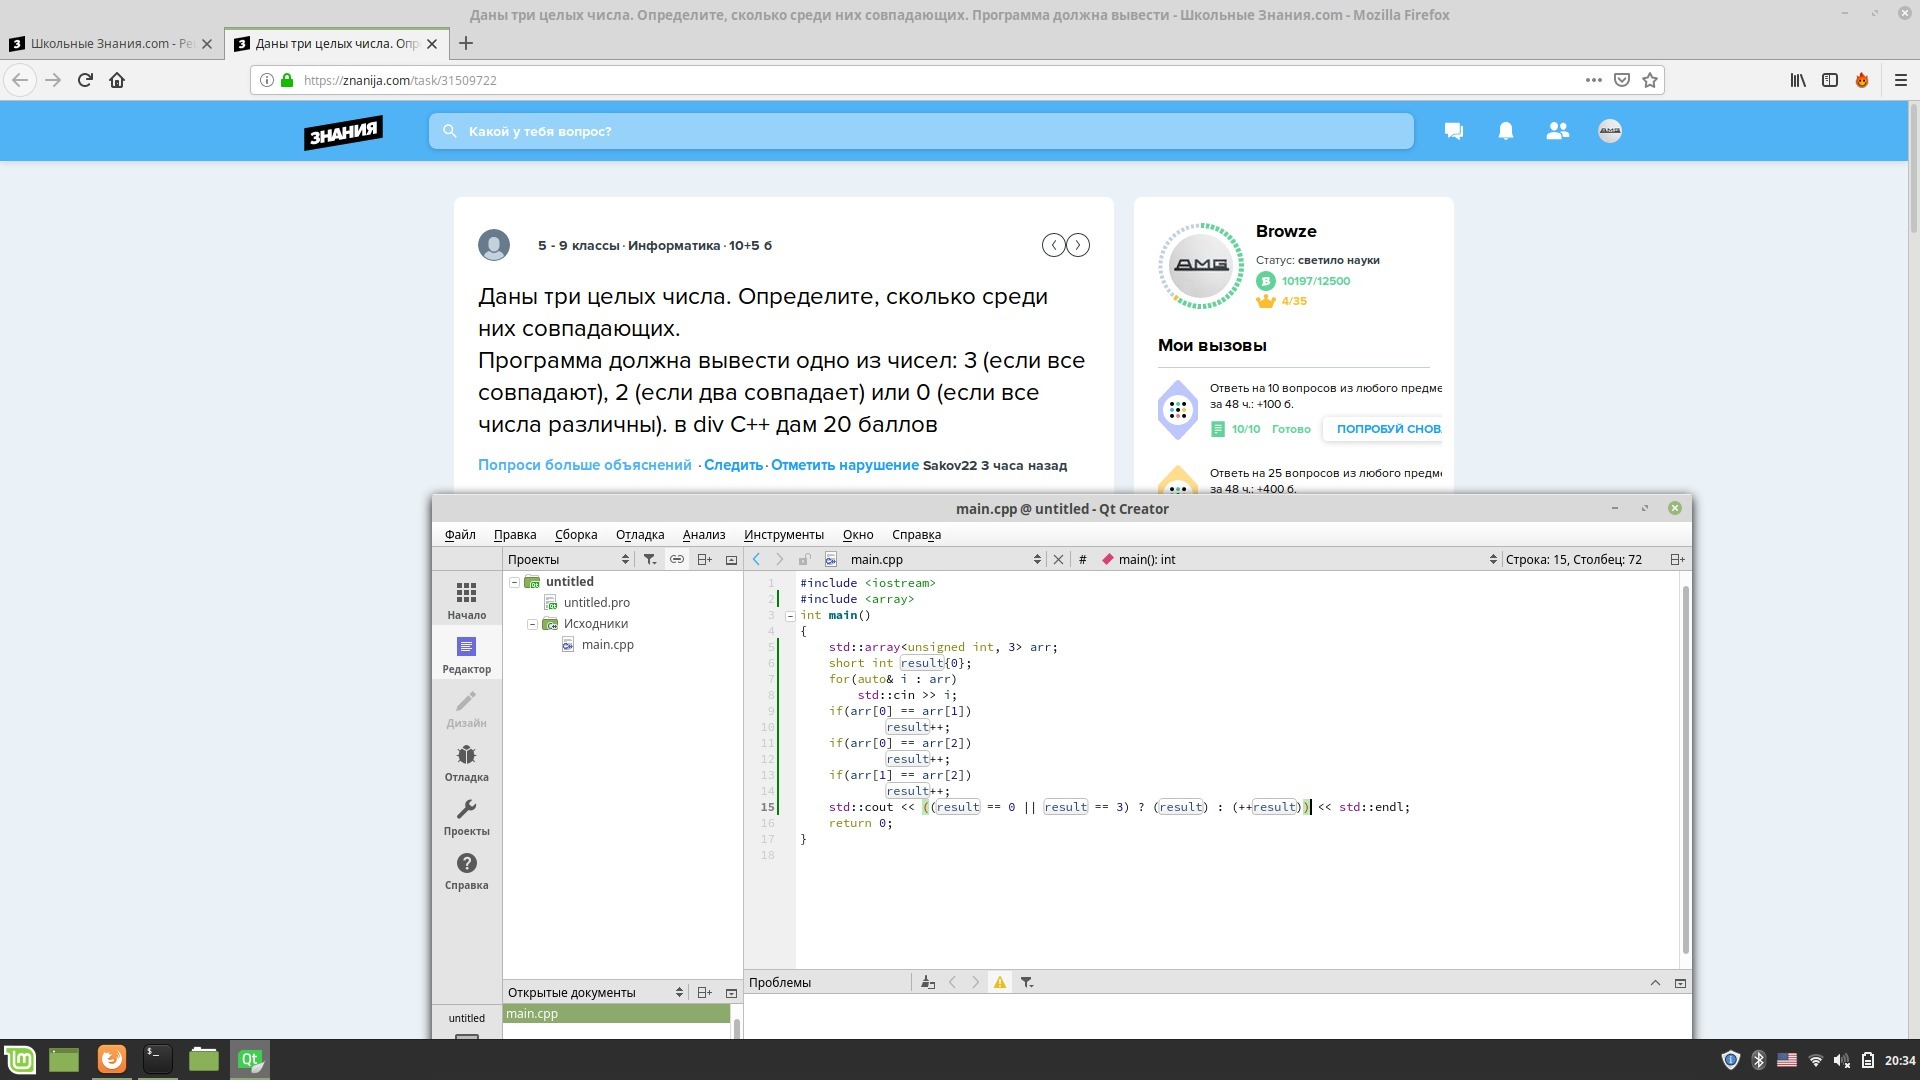Go to next question arrow
Image resolution: width=1920 pixels, height=1080 pixels.
1078,245
